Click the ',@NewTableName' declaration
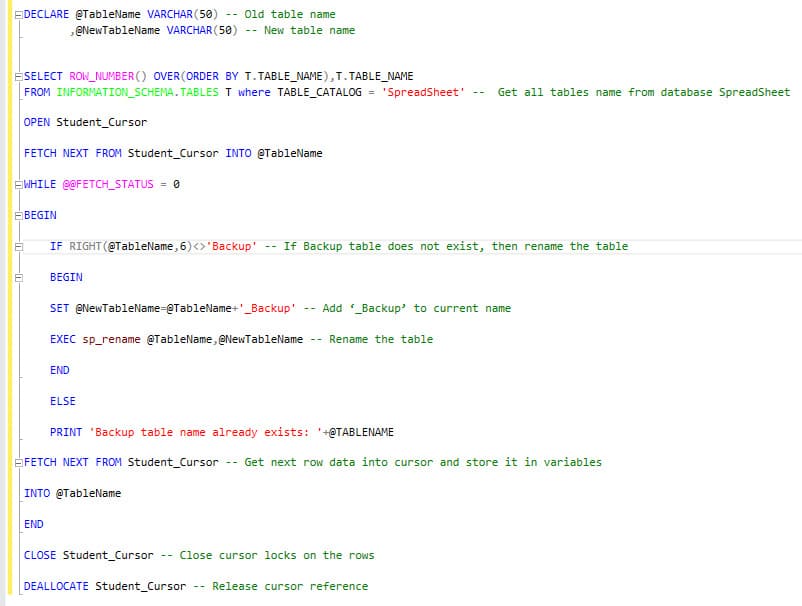802x606 pixels. (x=115, y=30)
